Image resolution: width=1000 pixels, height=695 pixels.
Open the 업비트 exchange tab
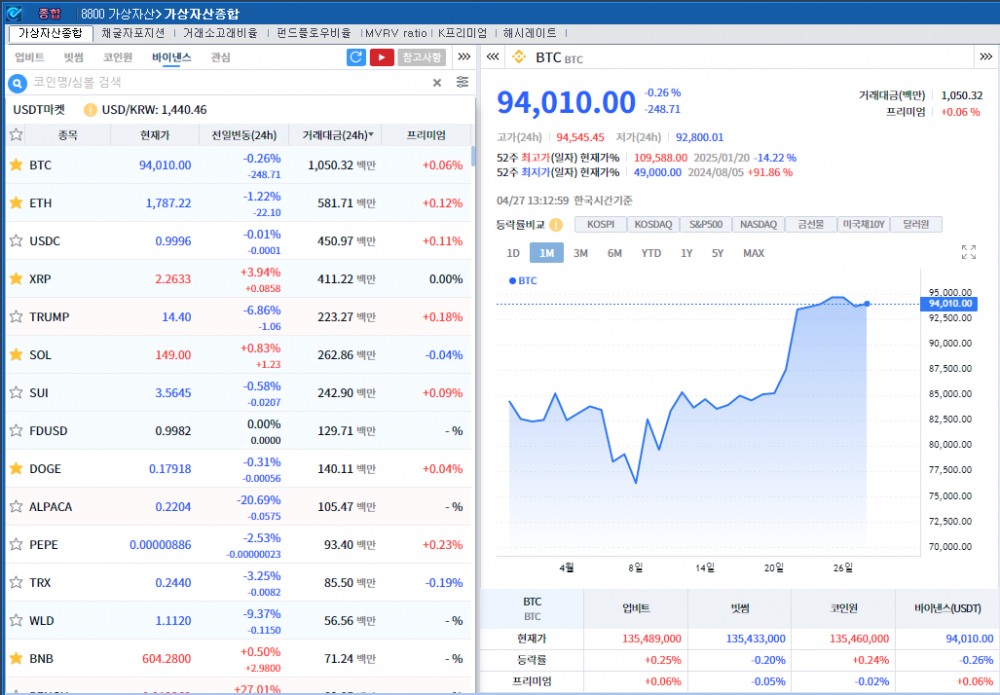pos(31,57)
